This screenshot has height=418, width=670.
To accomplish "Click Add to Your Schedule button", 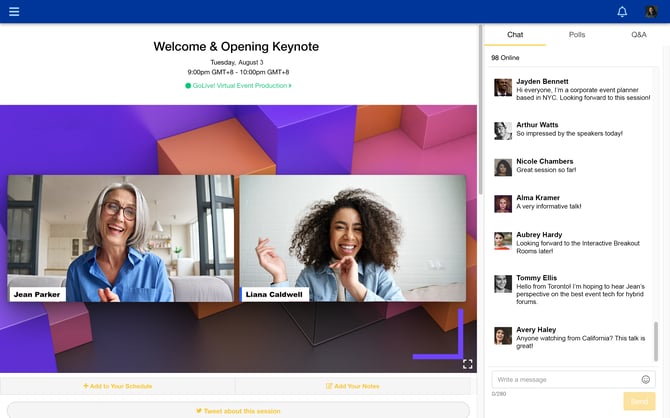I will (118, 386).
